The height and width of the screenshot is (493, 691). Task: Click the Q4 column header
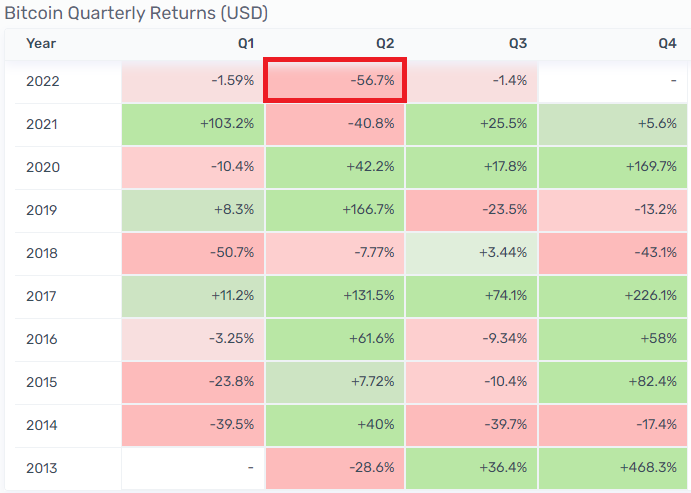667,44
